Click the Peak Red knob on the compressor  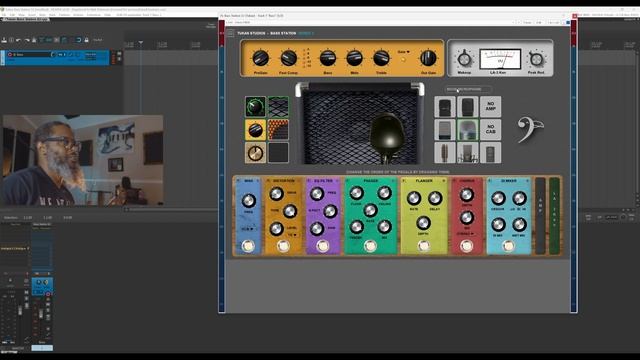[536, 60]
